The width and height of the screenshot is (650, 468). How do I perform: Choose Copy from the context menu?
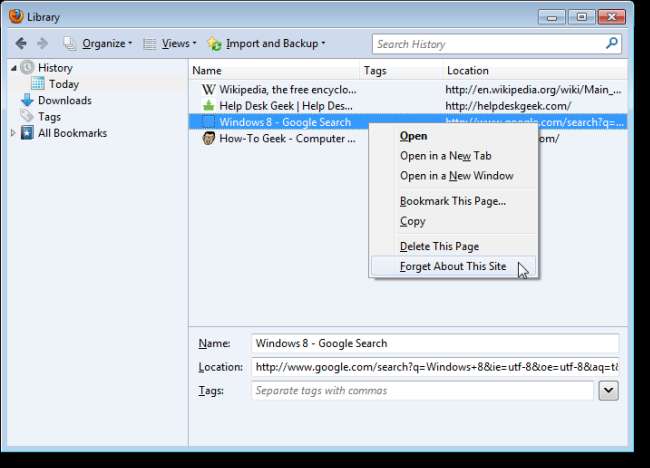pyautogui.click(x=454, y=221)
